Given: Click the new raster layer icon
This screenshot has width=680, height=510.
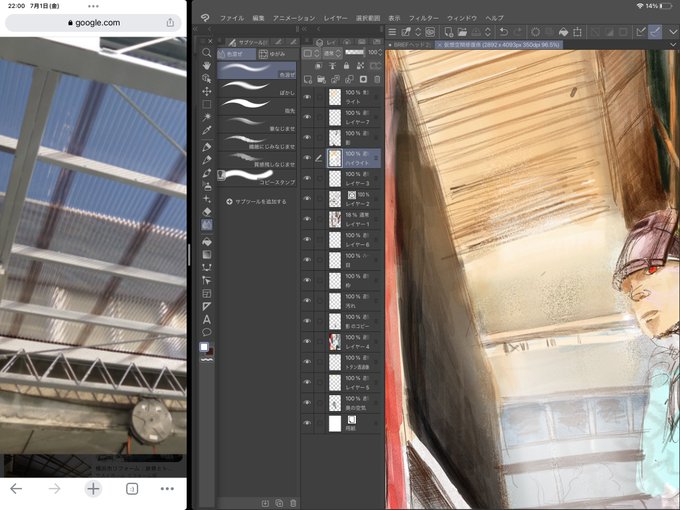Looking at the screenshot, I should pos(308,79).
